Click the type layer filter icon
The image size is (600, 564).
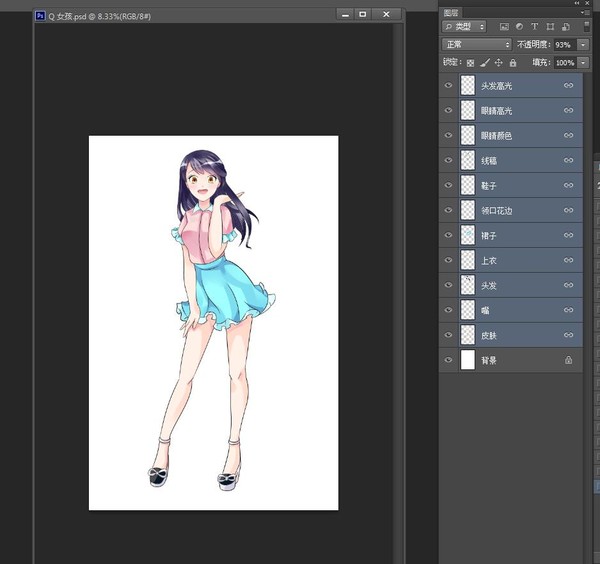535,26
